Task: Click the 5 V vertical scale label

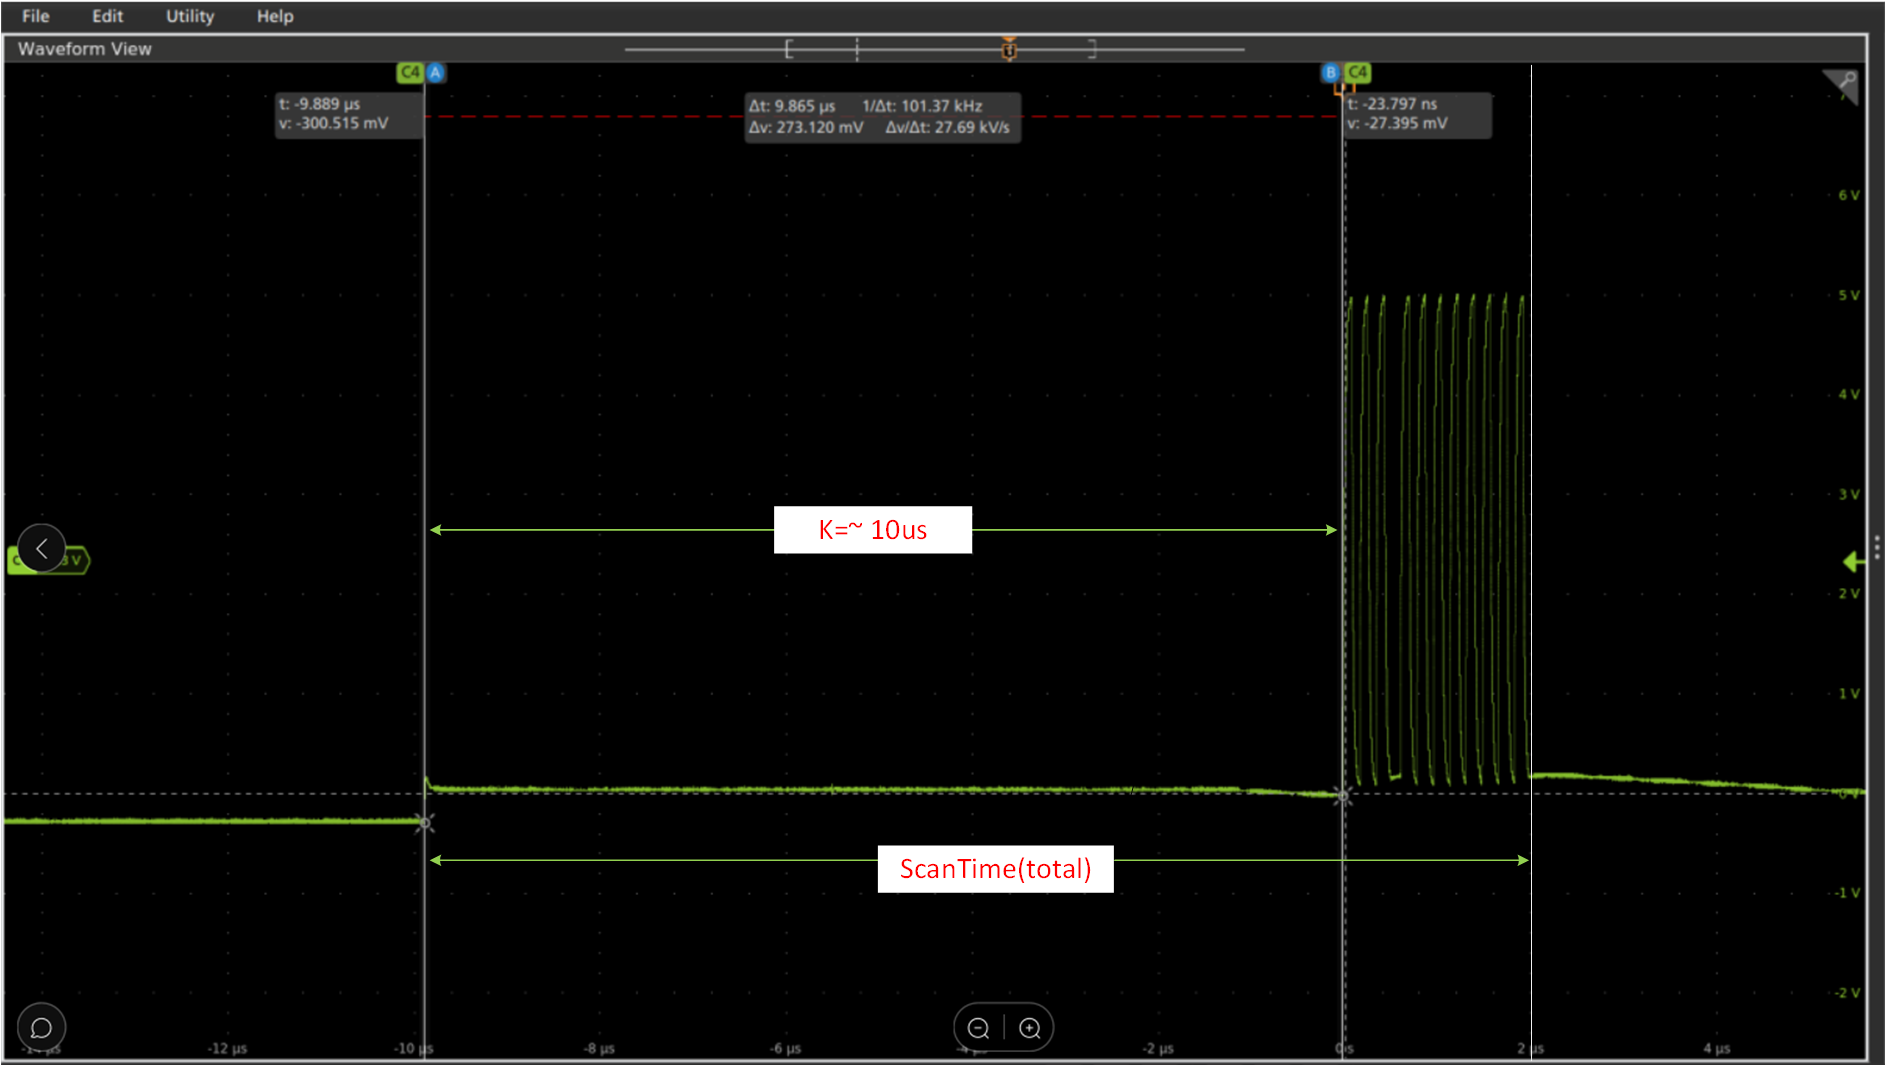Action: pyautogui.click(x=1849, y=296)
